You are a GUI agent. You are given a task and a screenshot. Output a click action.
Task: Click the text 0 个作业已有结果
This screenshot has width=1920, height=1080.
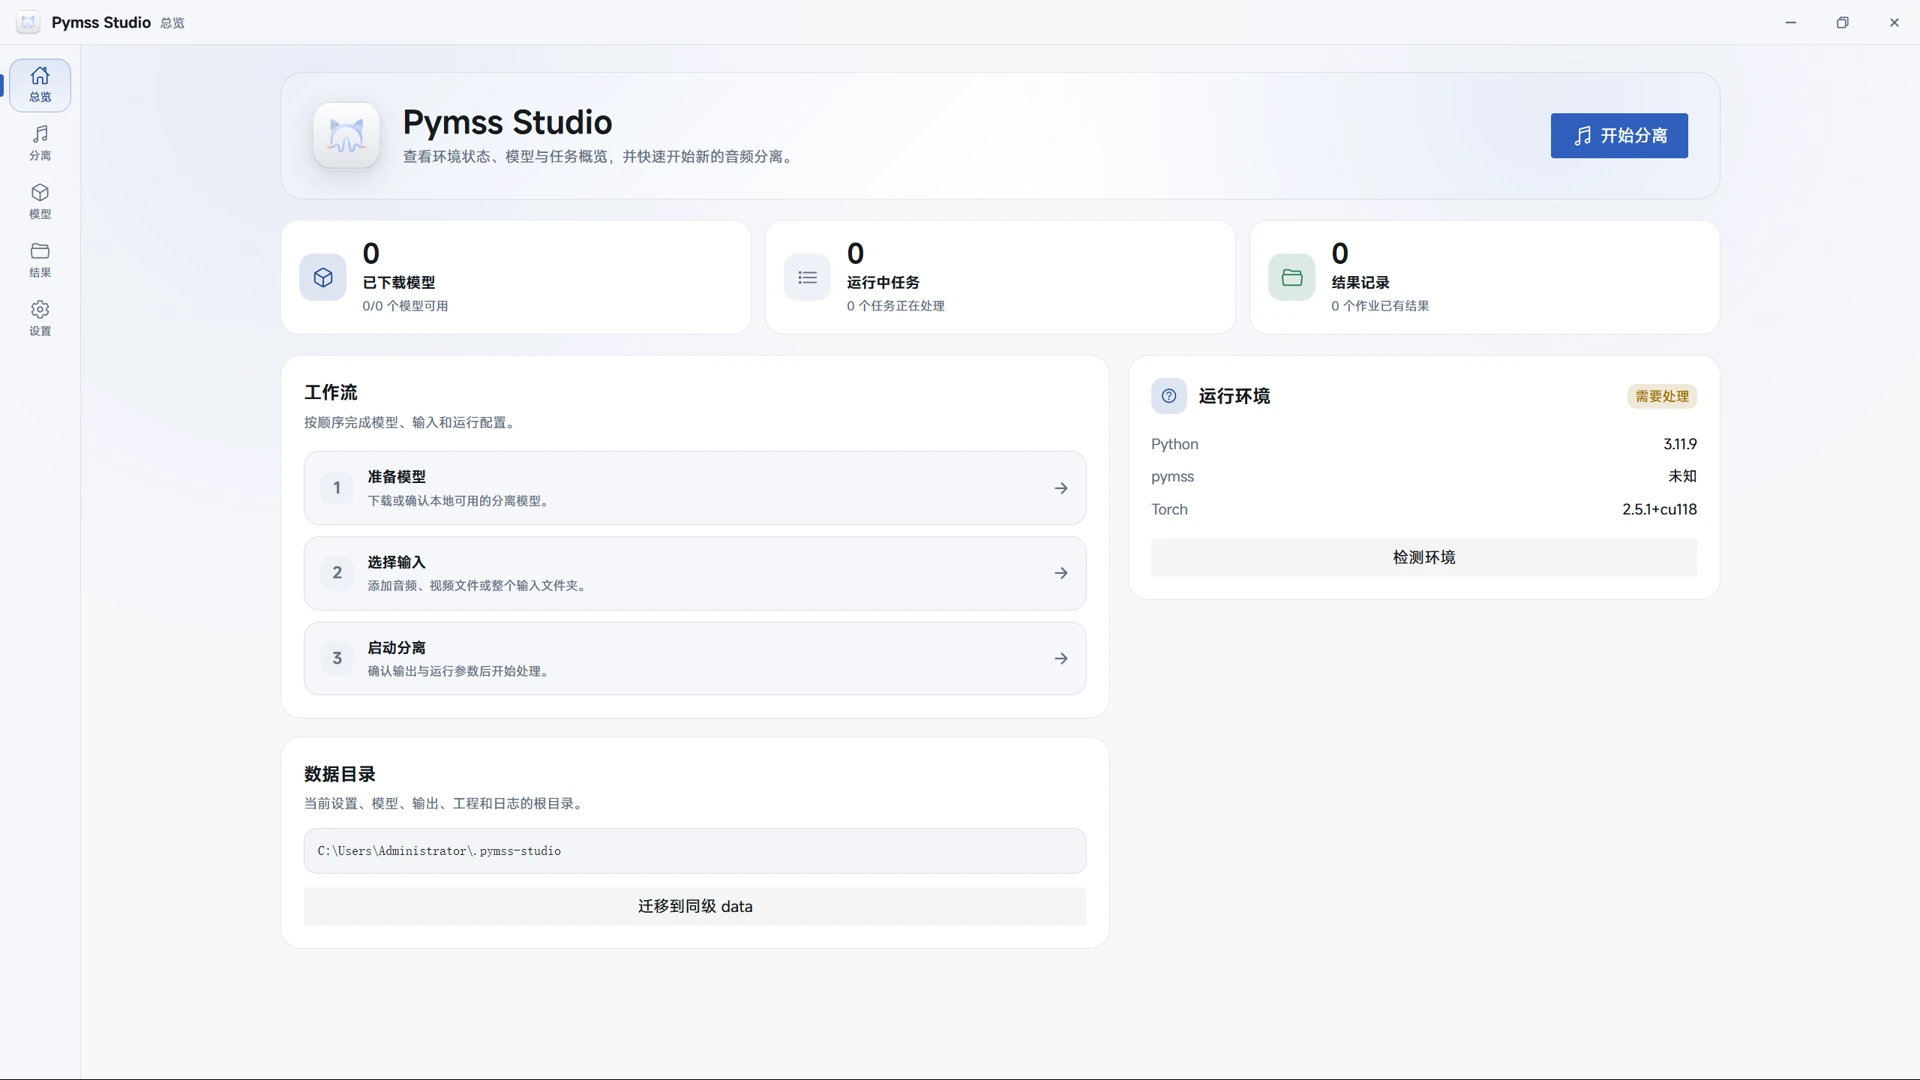coord(1380,306)
